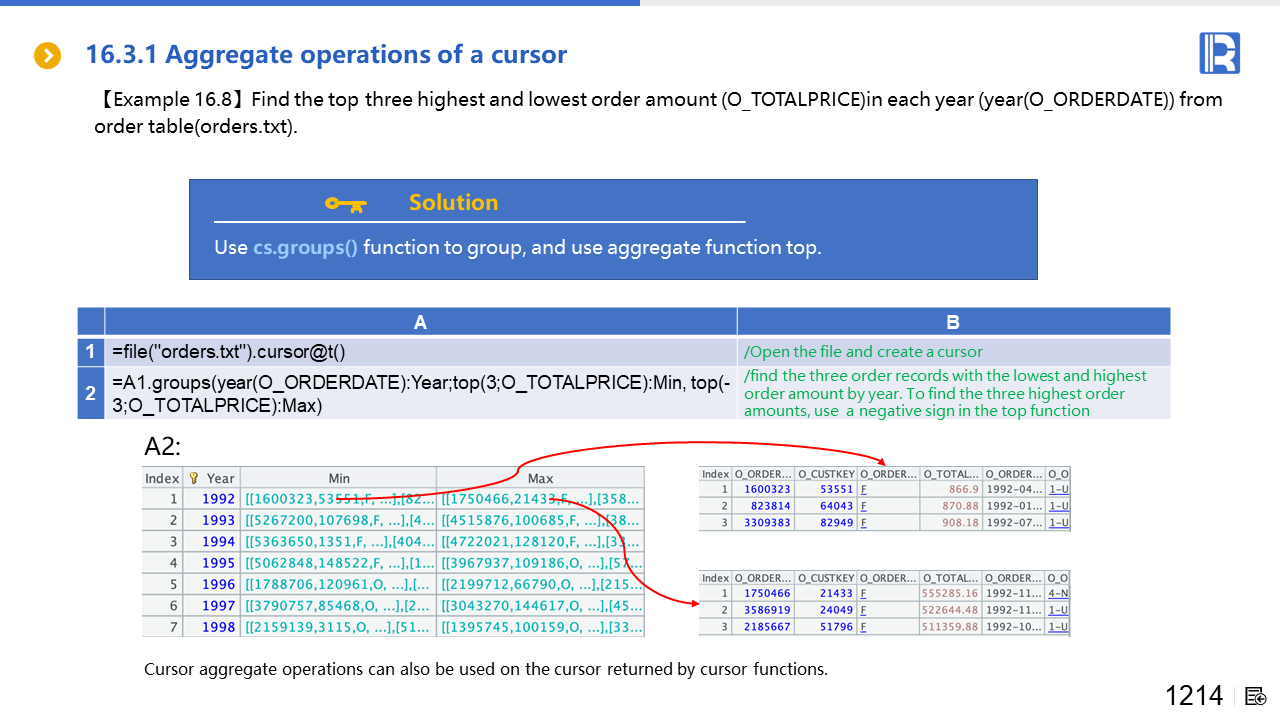The image size is (1280, 720).
Task: Open the Max value for year 1998
Action: [x=540, y=627]
